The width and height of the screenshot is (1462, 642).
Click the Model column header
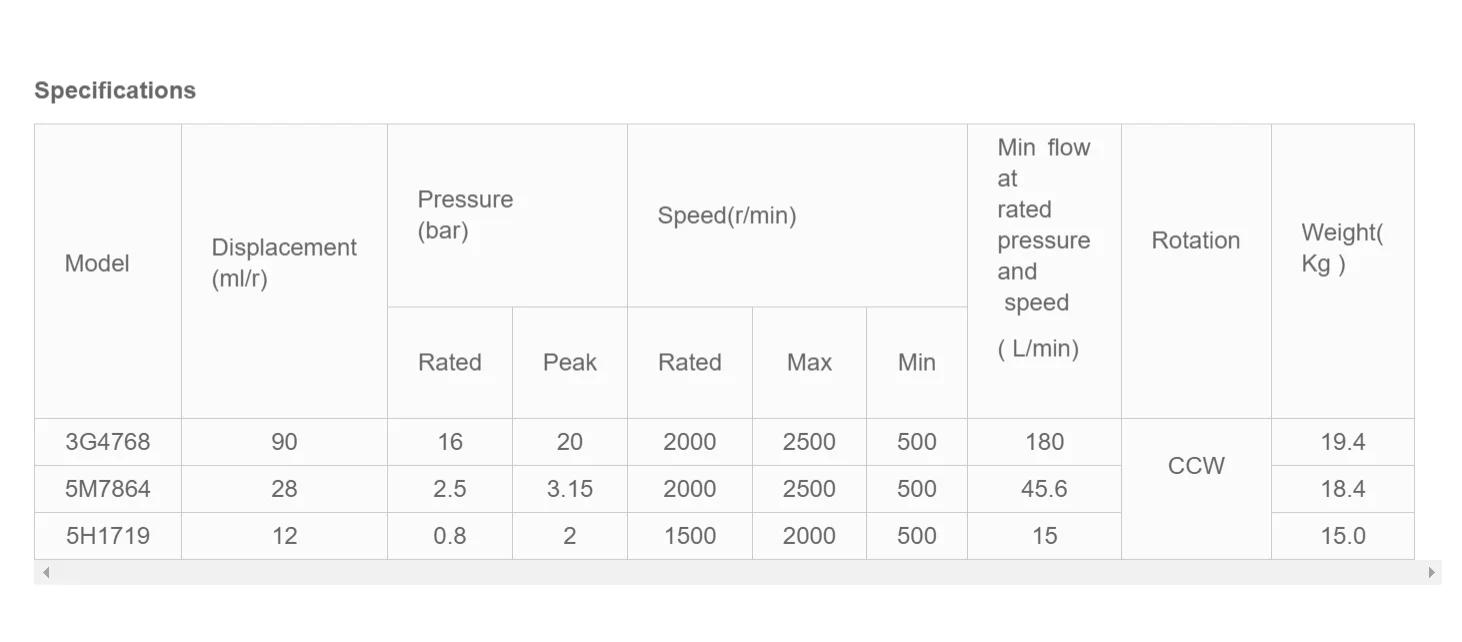tap(97, 264)
